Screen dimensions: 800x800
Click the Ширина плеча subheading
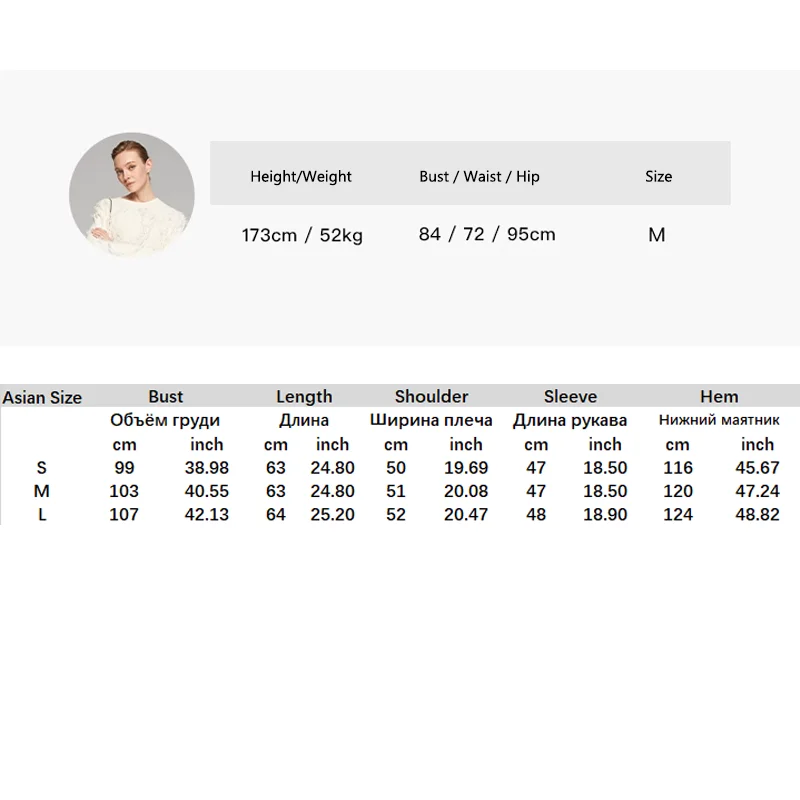431,420
